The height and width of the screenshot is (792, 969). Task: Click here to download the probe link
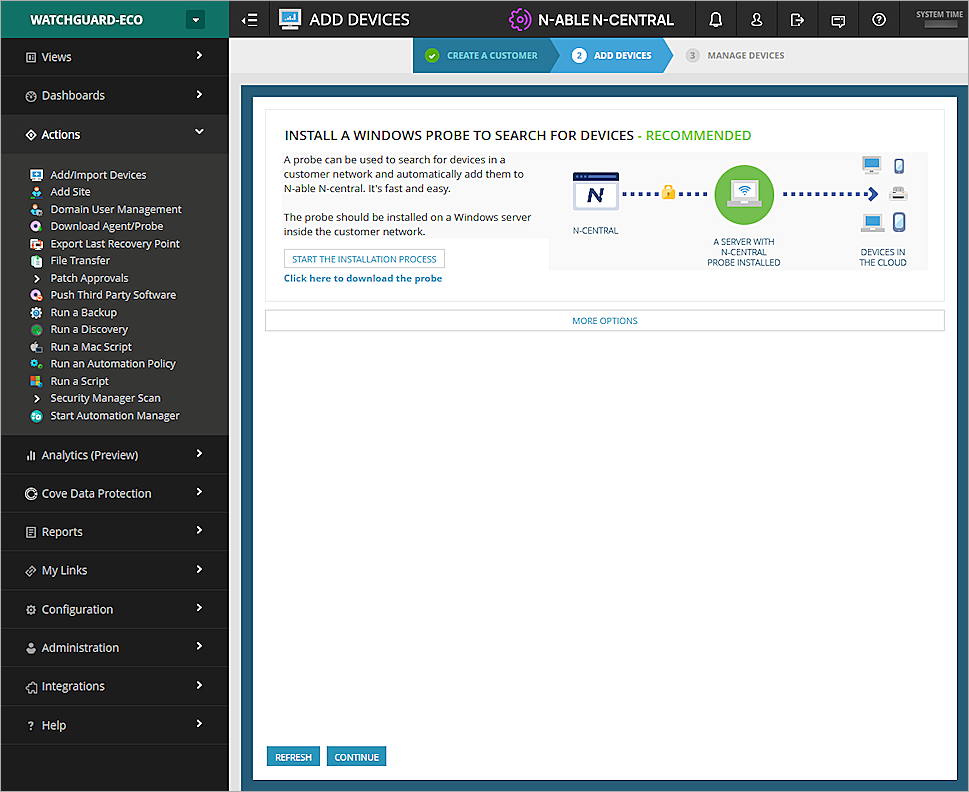coord(363,278)
